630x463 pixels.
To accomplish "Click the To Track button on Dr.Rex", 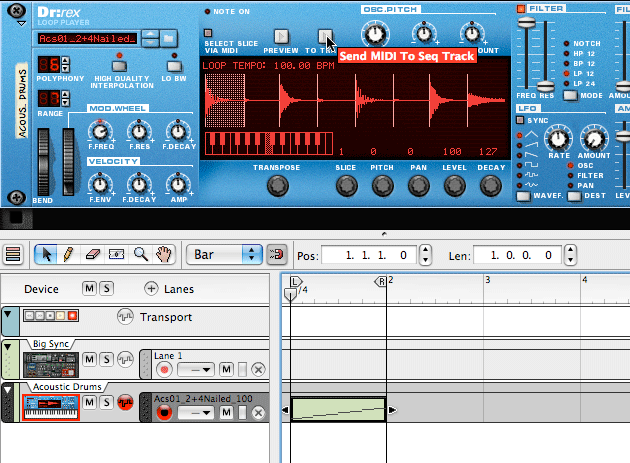I will point(325,37).
